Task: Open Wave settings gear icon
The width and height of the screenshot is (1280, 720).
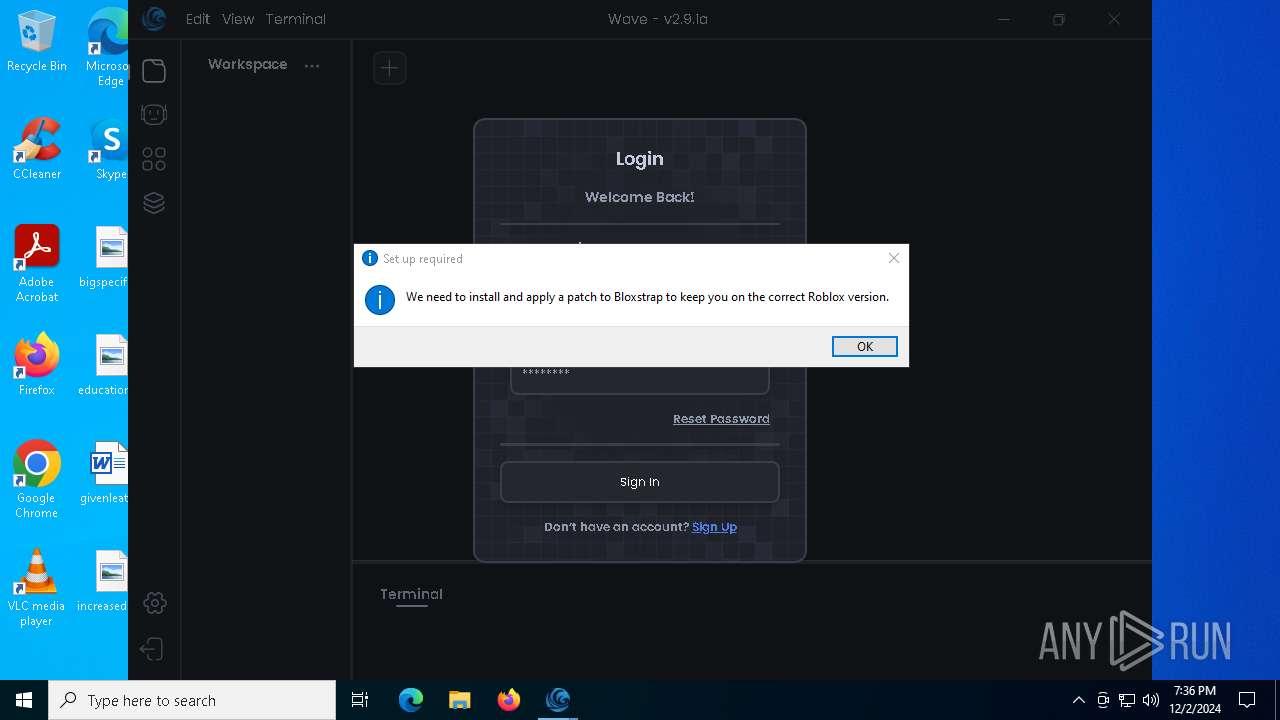Action: pyautogui.click(x=154, y=603)
